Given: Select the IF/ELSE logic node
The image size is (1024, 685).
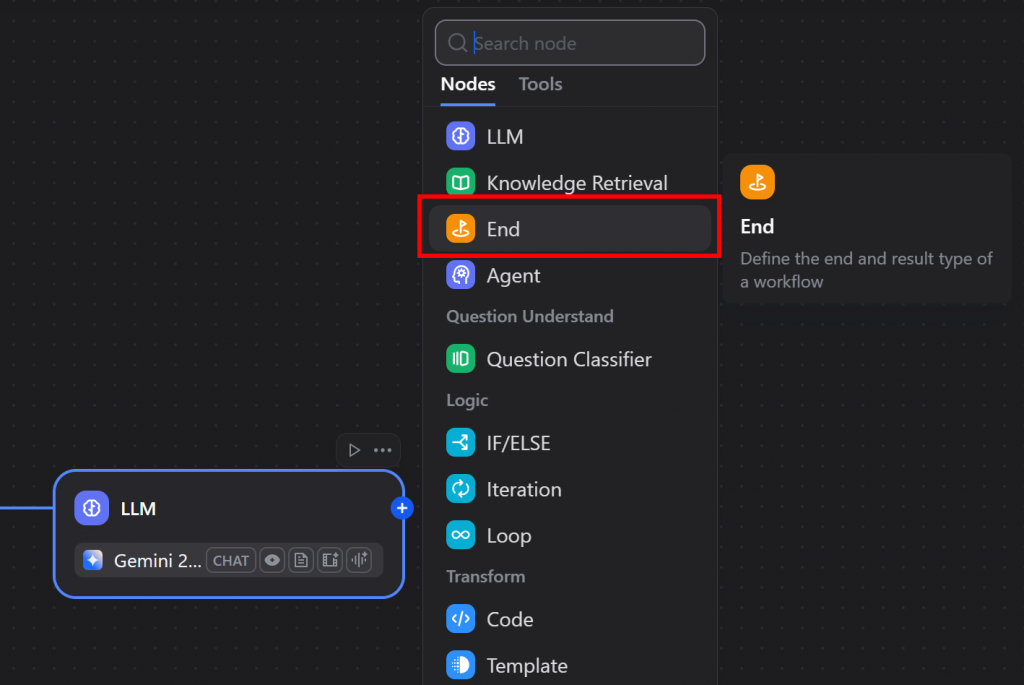Looking at the screenshot, I should [460, 442].
